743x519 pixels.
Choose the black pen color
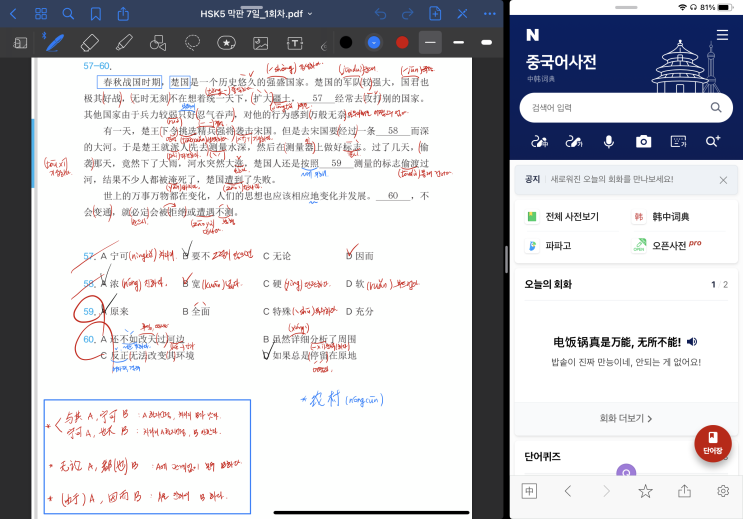(346, 43)
